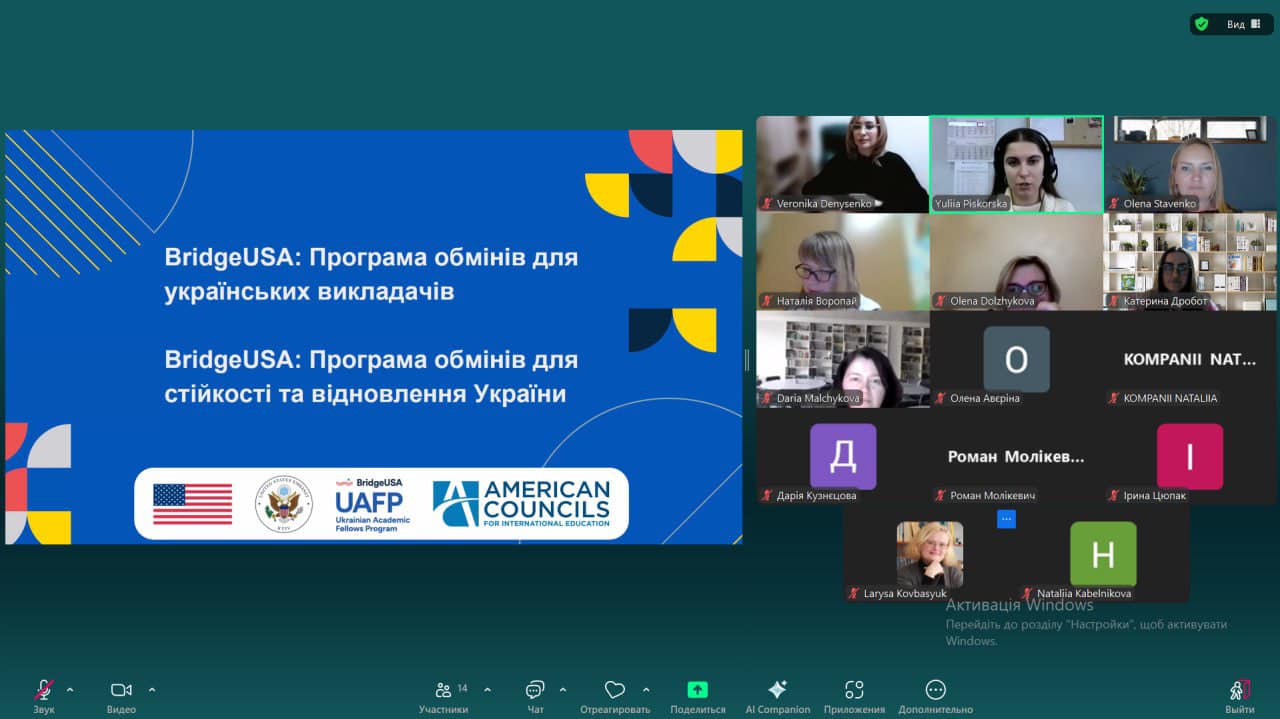Image resolution: width=1280 pixels, height=719 pixels.
Task: Expand the chat options chevron
Action: pos(562,689)
